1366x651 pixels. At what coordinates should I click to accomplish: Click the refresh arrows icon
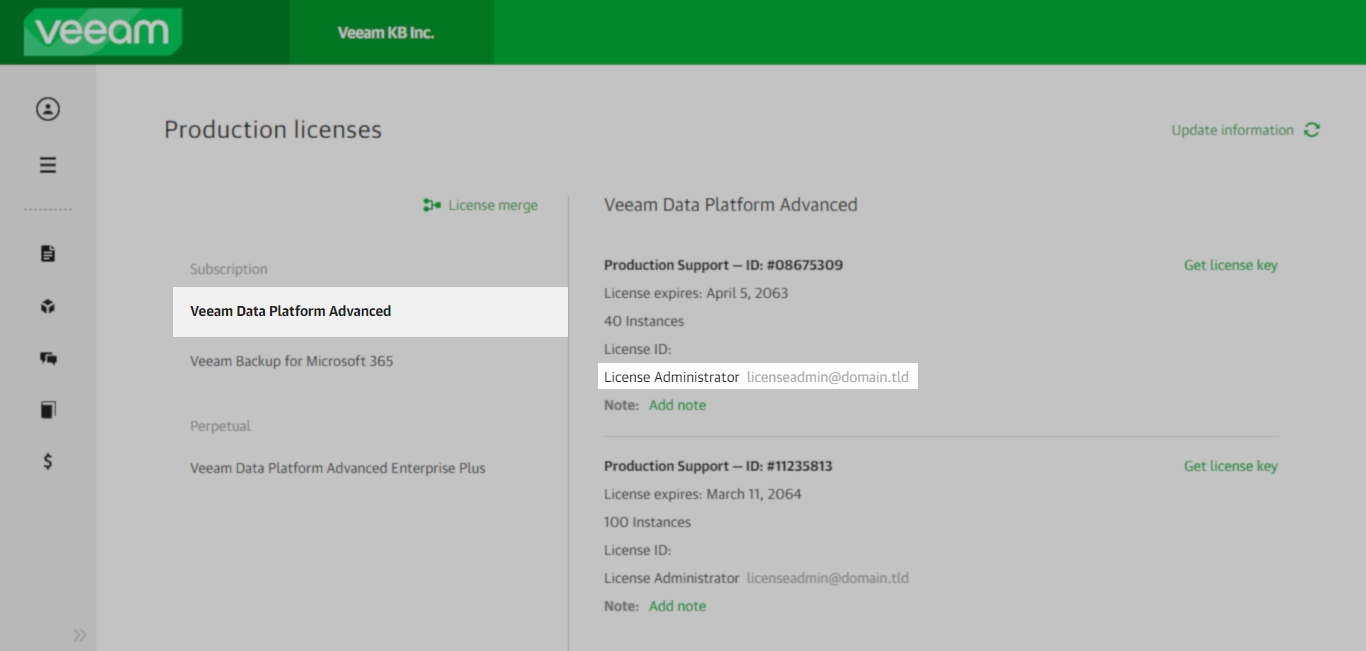(x=1312, y=130)
